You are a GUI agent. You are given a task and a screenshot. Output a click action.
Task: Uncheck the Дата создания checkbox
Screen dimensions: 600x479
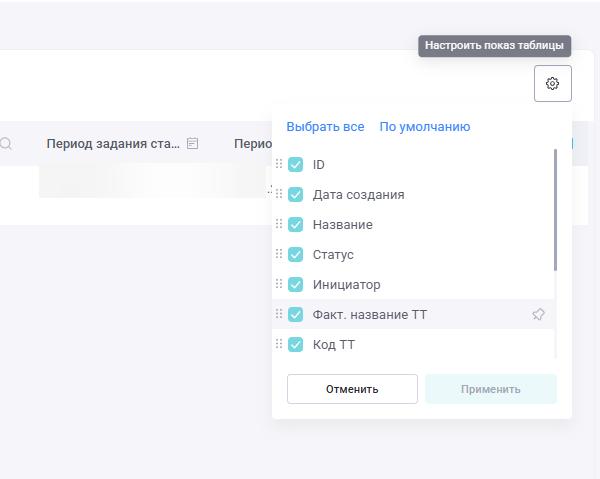point(295,194)
